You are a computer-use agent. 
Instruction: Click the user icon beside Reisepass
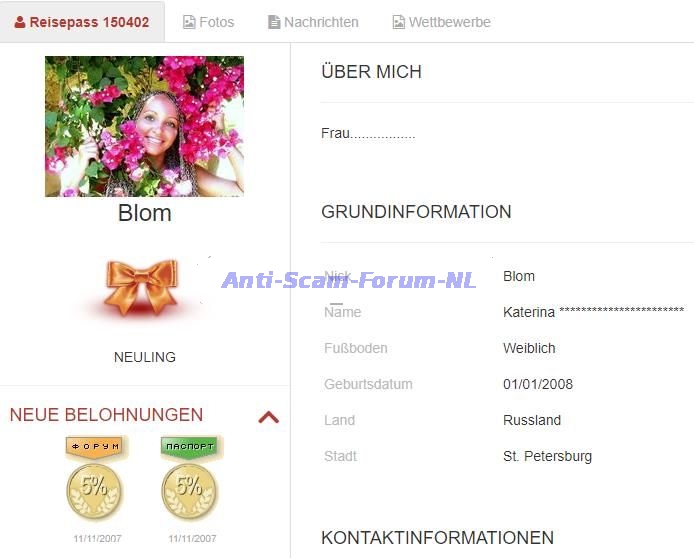19,22
